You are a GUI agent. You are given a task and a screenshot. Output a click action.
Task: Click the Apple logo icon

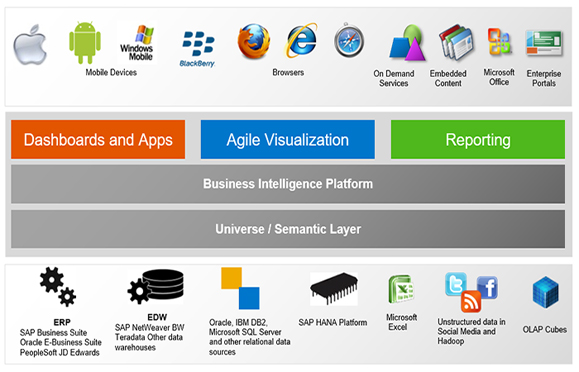pos(30,45)
